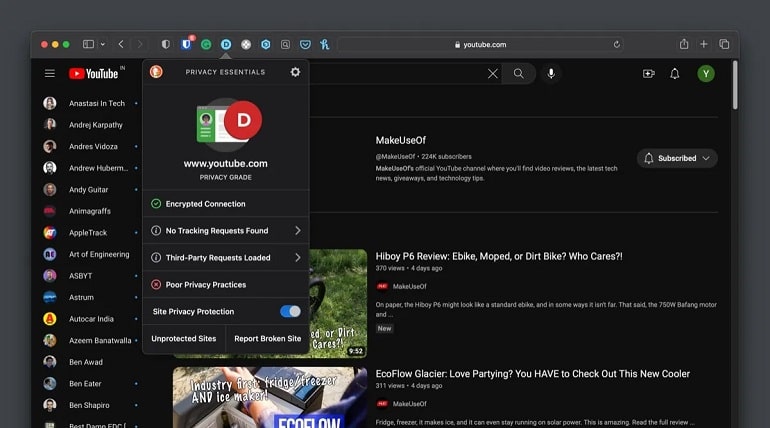Open Ben Shapiro subscription
Screen dimensions: 770x428
pos(91,405)
